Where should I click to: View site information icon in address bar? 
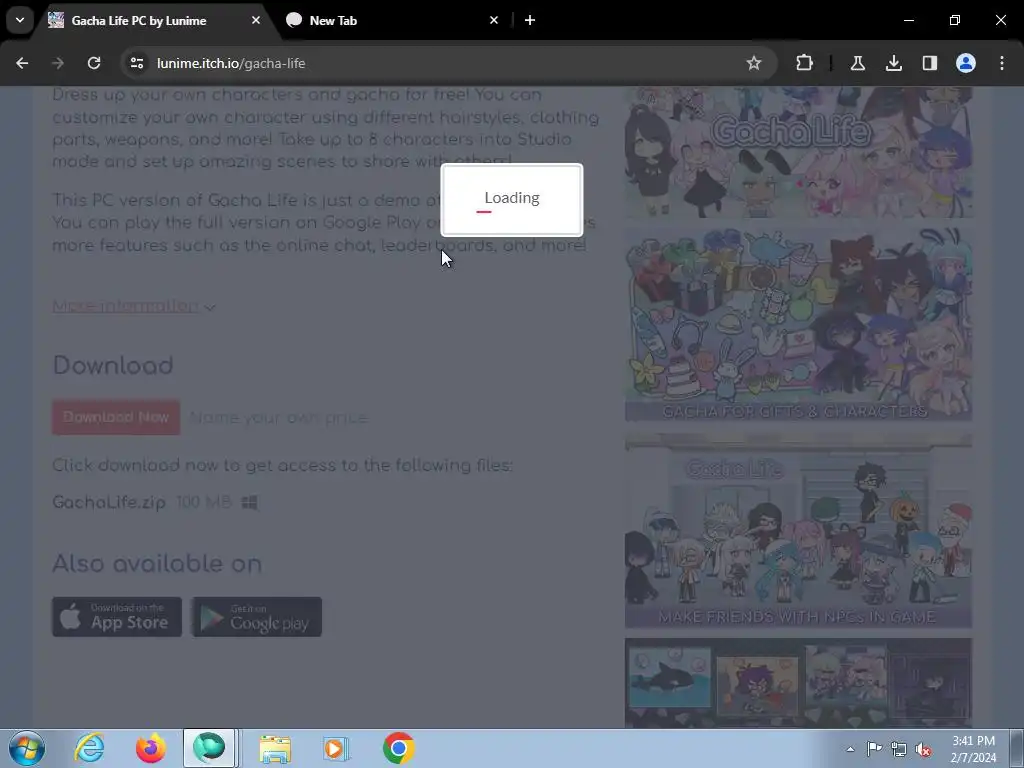137,63
